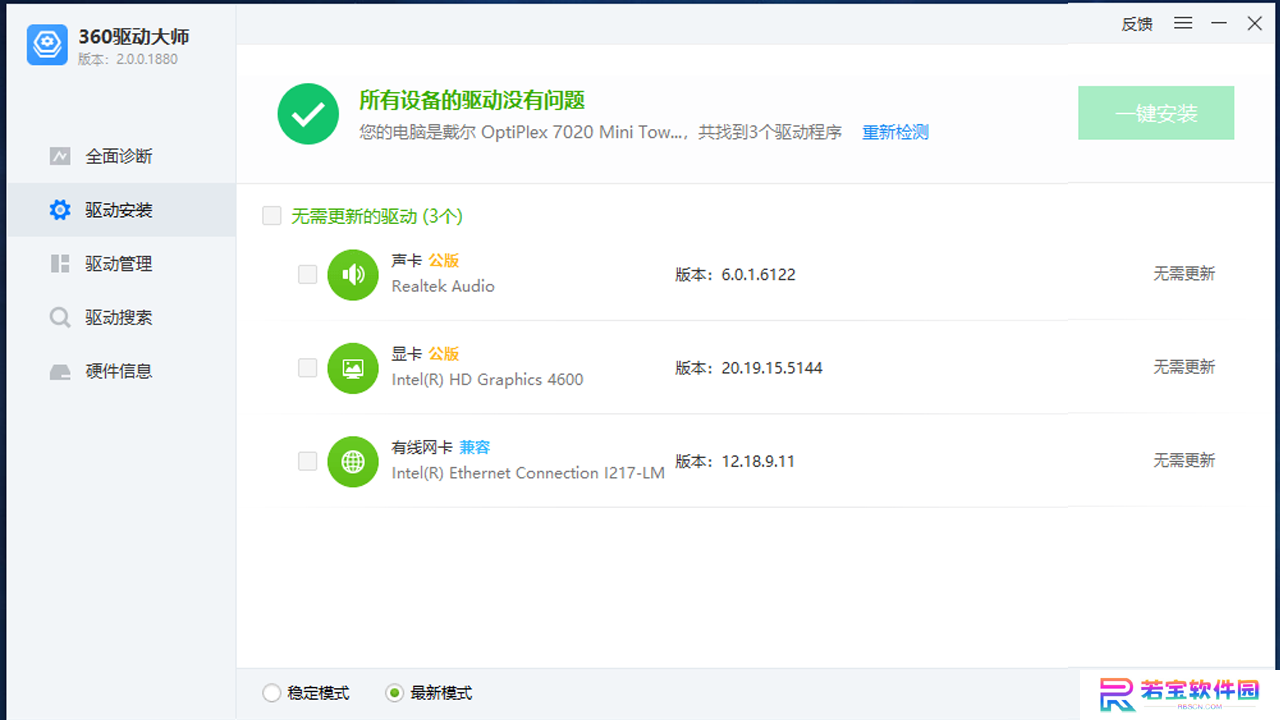
Task: Click the 有线网卡 globe icon
Action: coord(353,461)
